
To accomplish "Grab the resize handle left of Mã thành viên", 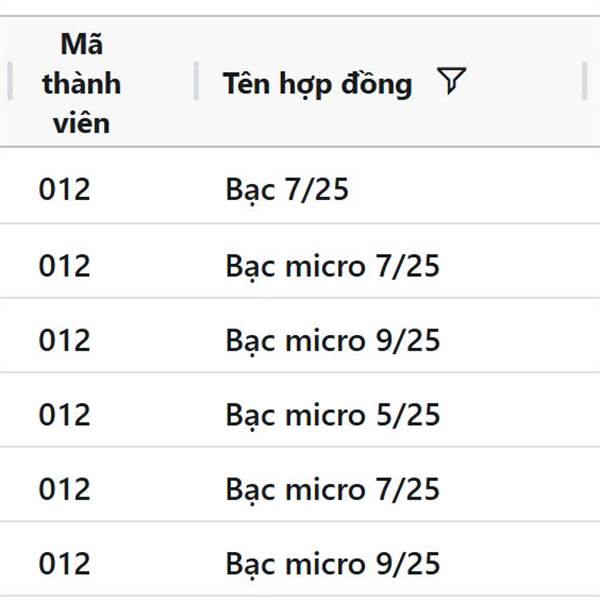I will [x=10, y=81].
